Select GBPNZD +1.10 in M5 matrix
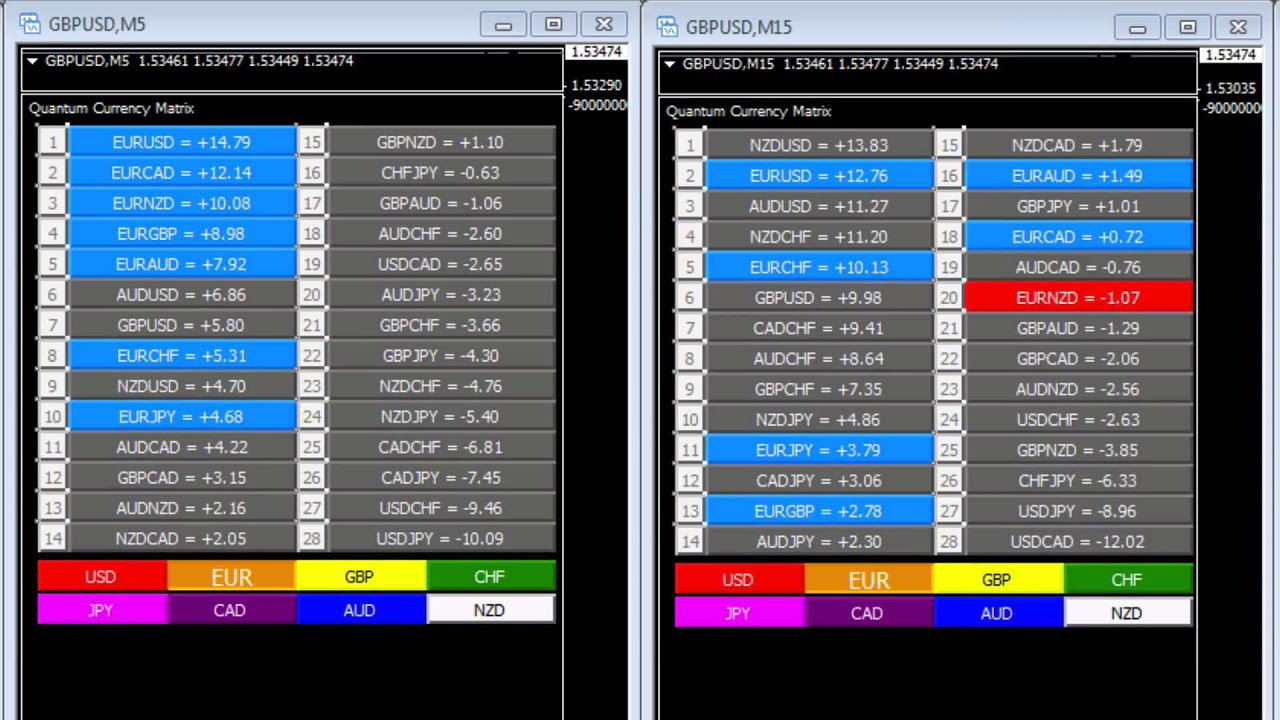Viewport: 1280px width, 720px height. pyautogui.click(x=441, y=143)
